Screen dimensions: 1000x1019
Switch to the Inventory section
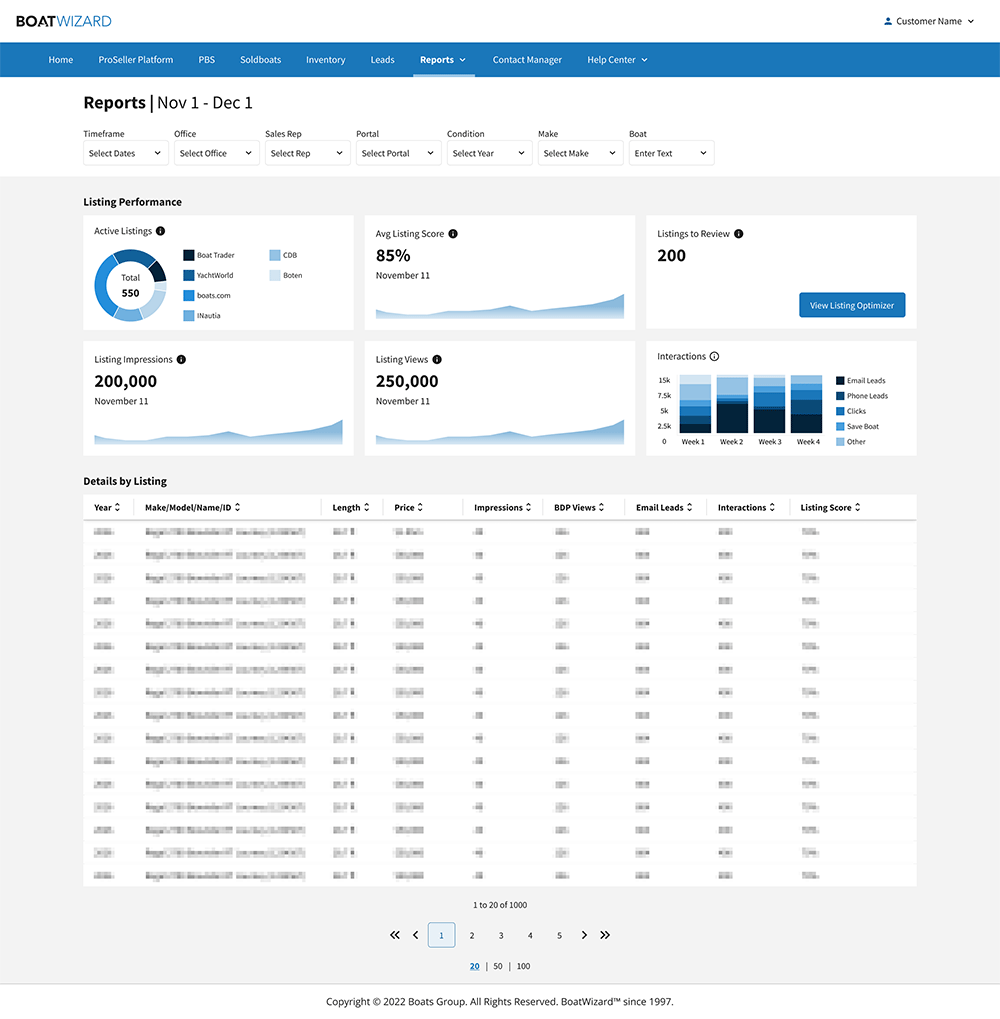[x=326, y=59]
